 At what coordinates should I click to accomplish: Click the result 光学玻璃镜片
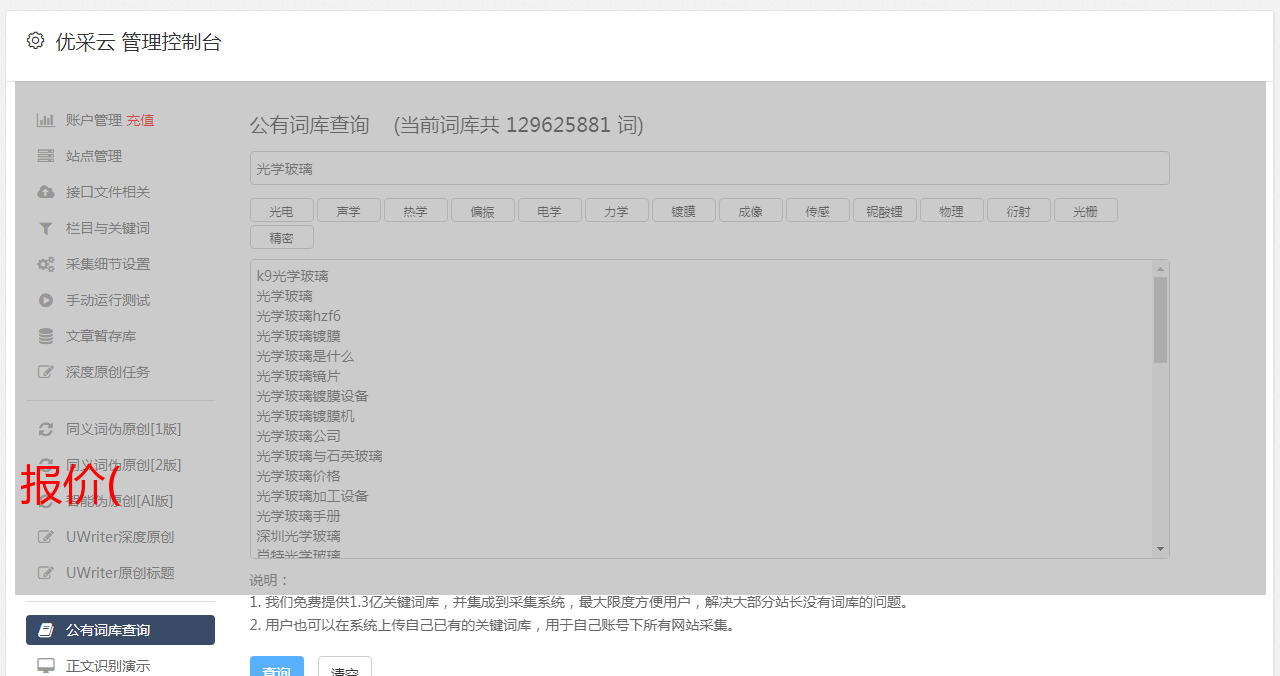coord(298,376)
